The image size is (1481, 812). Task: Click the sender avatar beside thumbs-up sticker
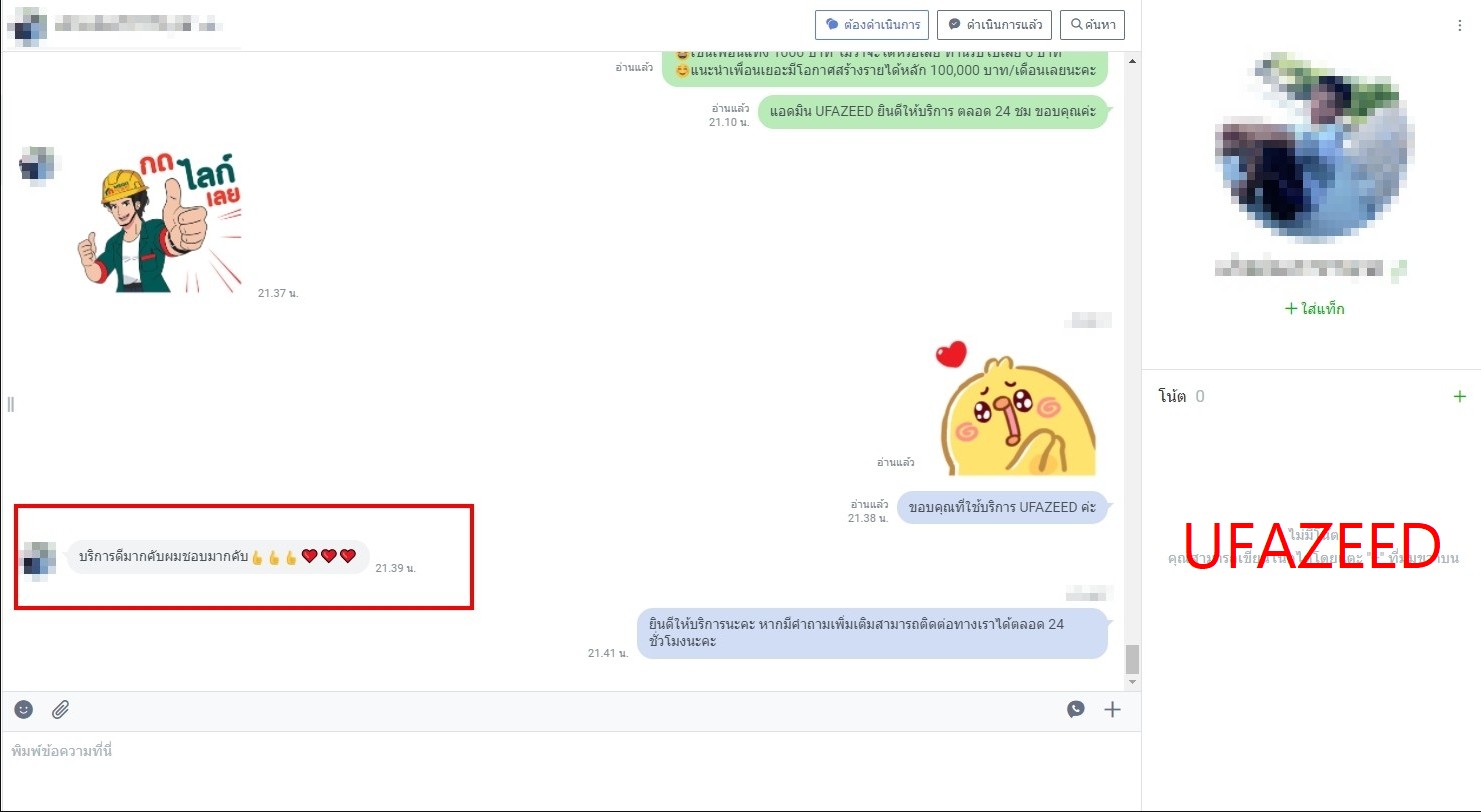[37, 164]
